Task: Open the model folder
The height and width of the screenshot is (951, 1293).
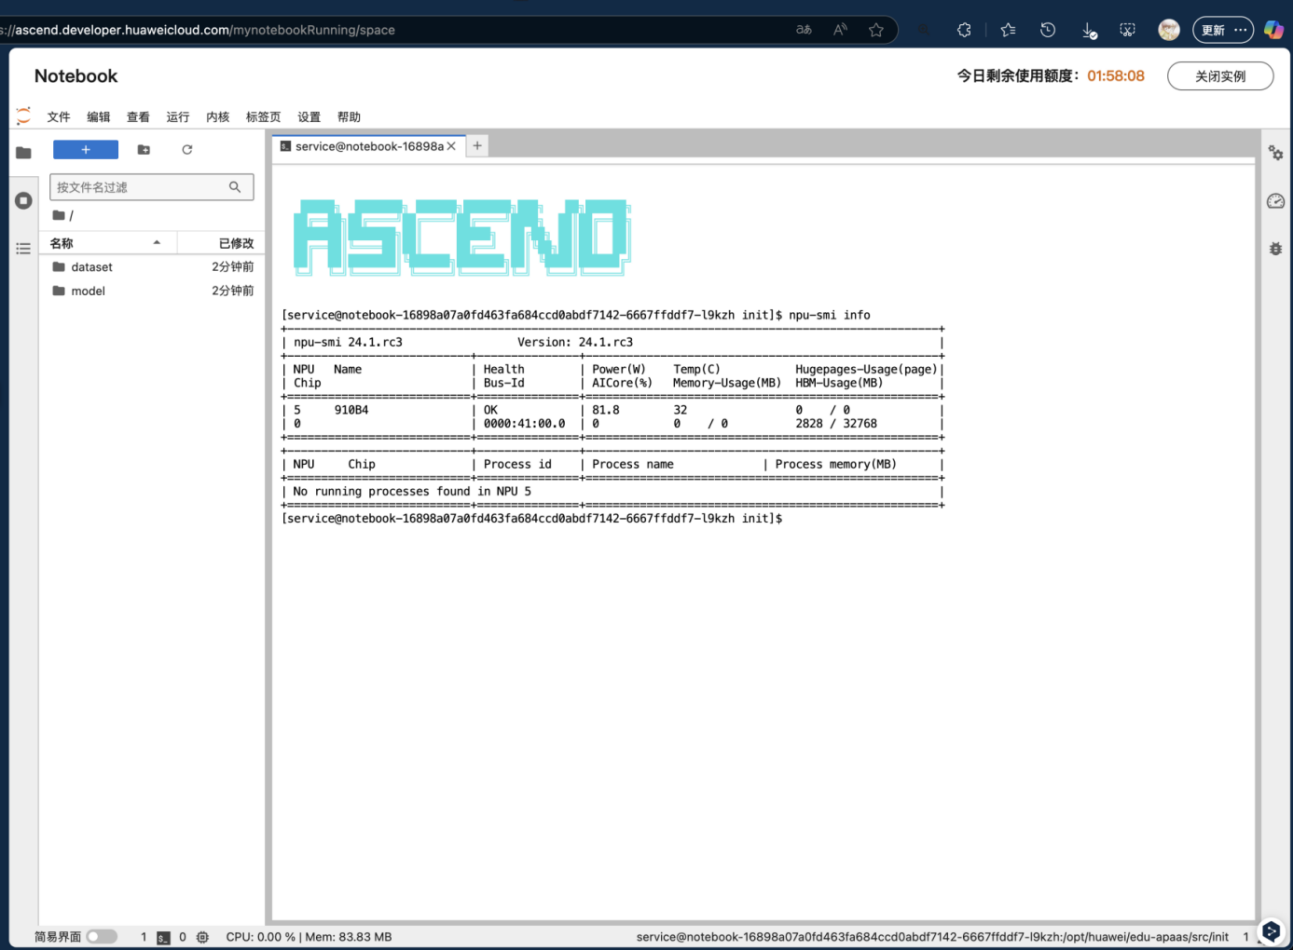Action: pyautogui.click(x=152, y=291)
